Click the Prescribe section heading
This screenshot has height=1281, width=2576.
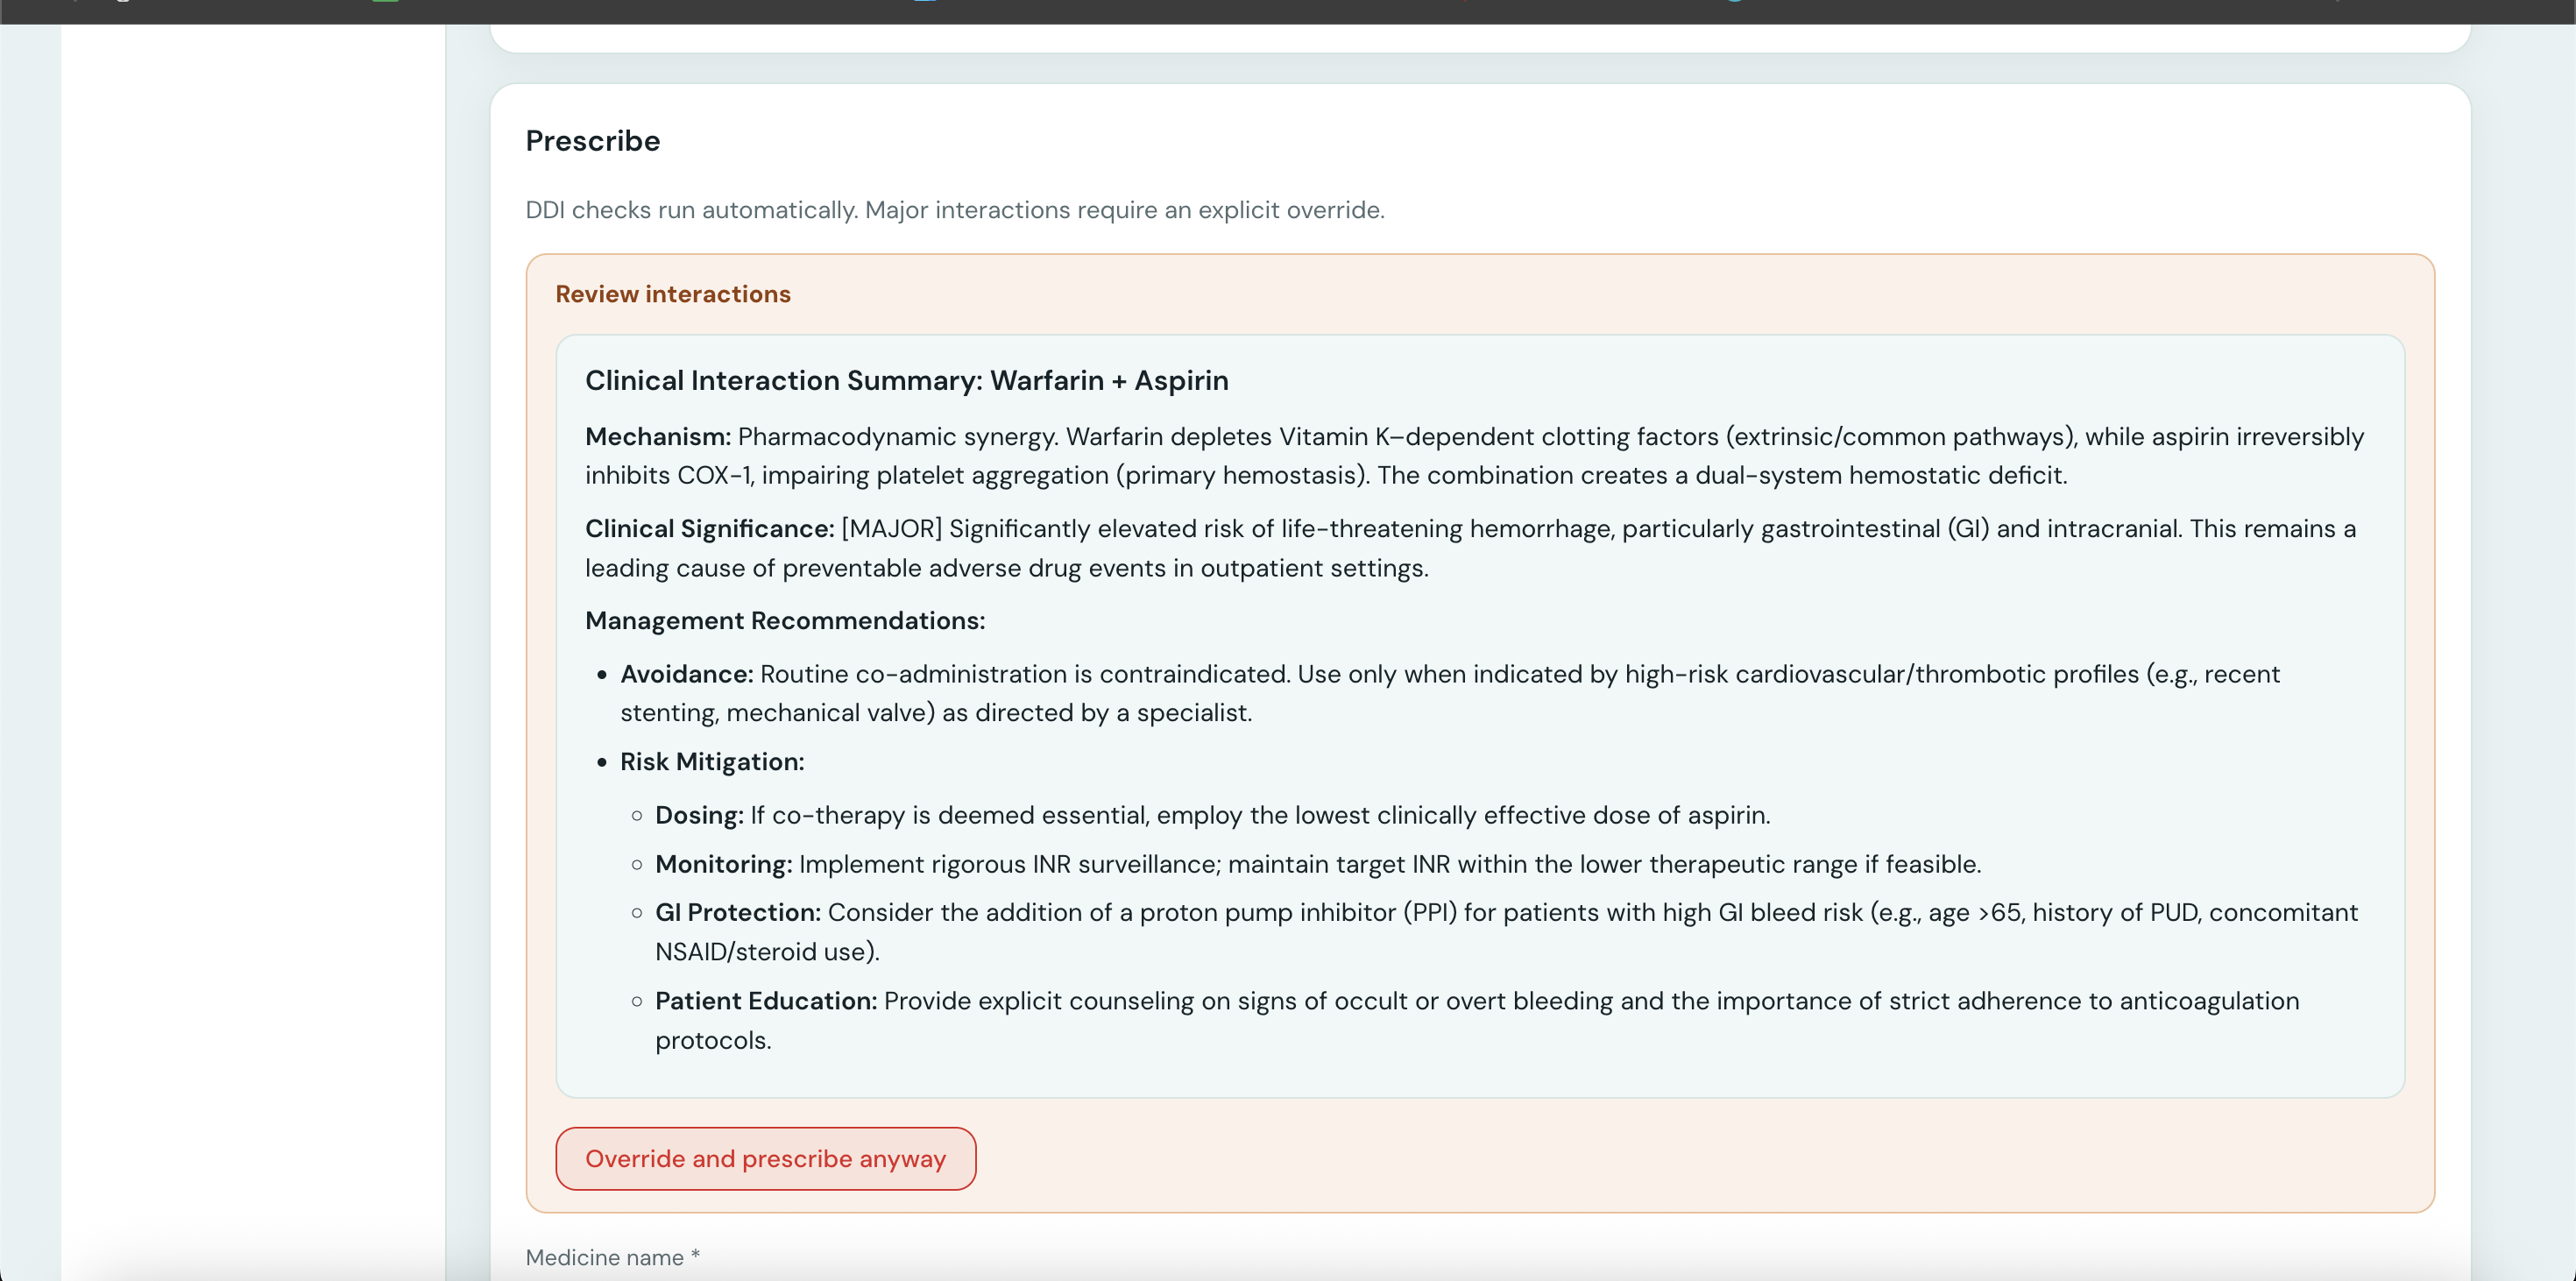point(592,141)
